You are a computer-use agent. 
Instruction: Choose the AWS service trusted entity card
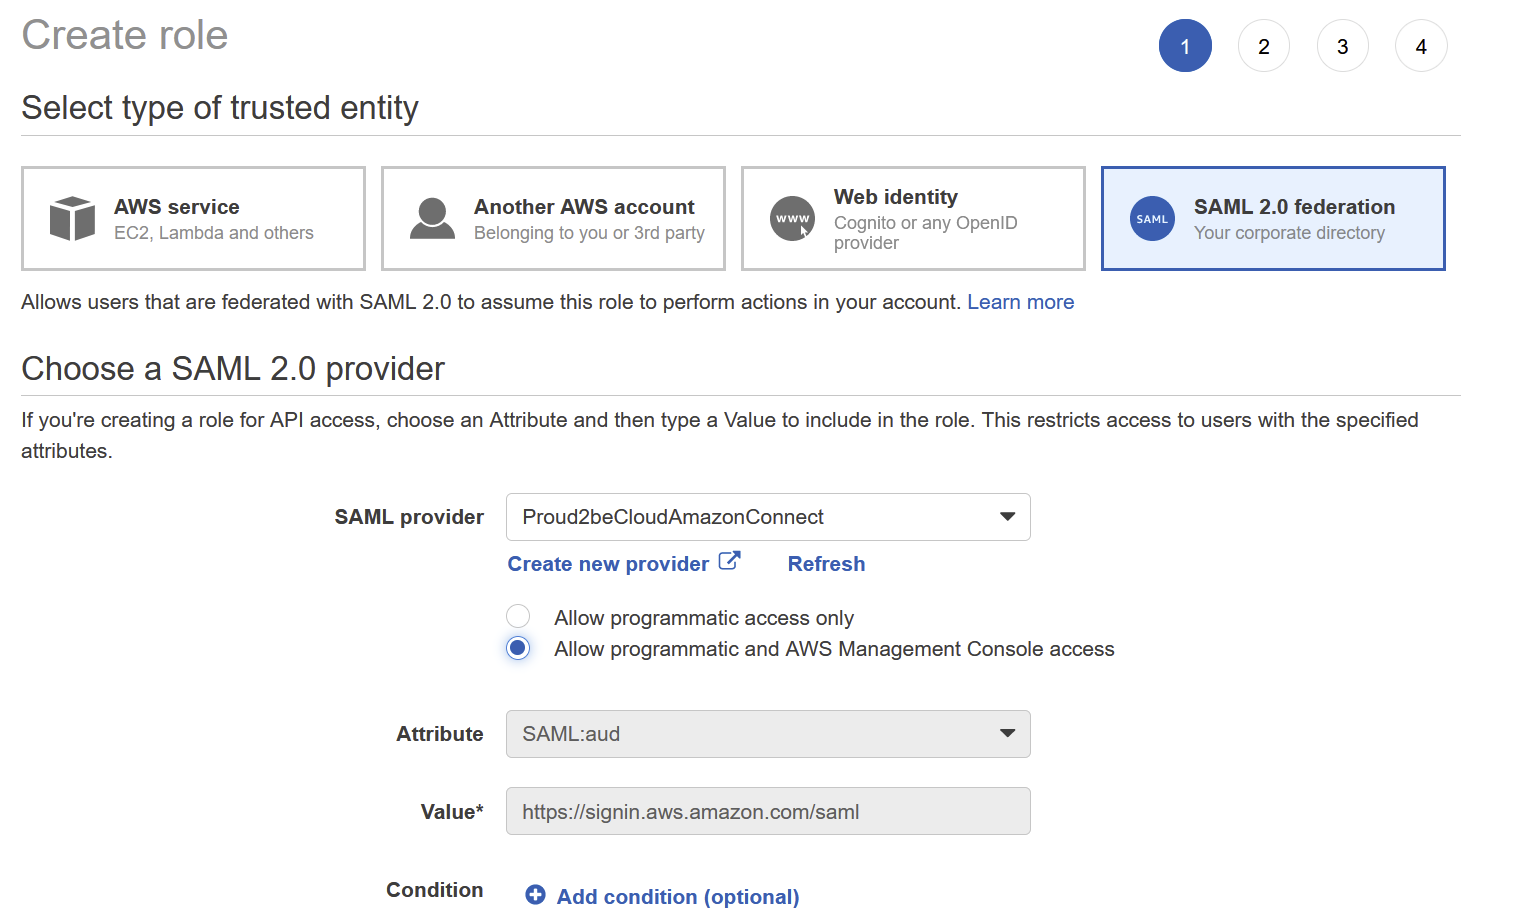tap(193, 218)
